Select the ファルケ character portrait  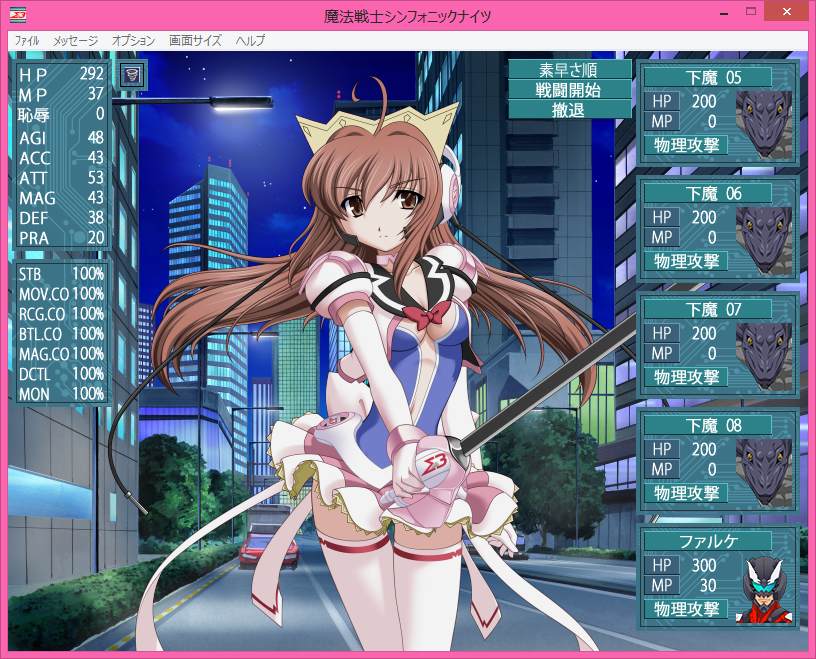pos(763,589)
